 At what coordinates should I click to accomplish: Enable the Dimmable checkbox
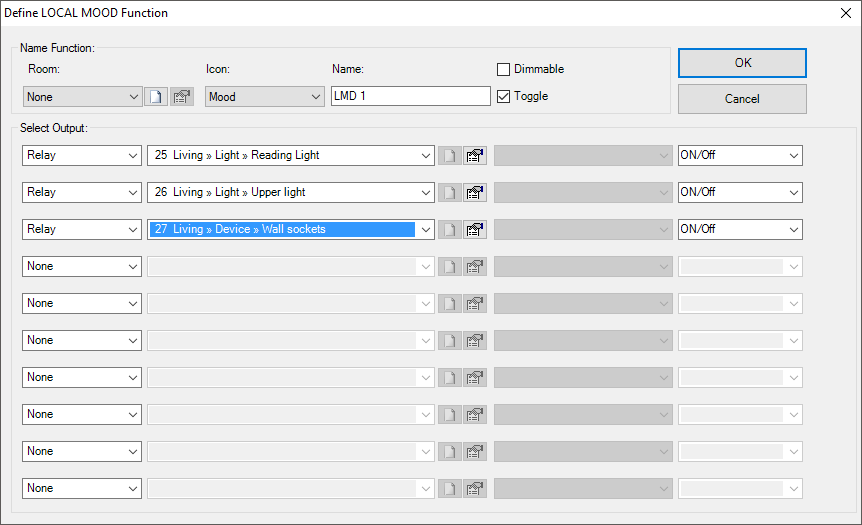tap(504, 69)
